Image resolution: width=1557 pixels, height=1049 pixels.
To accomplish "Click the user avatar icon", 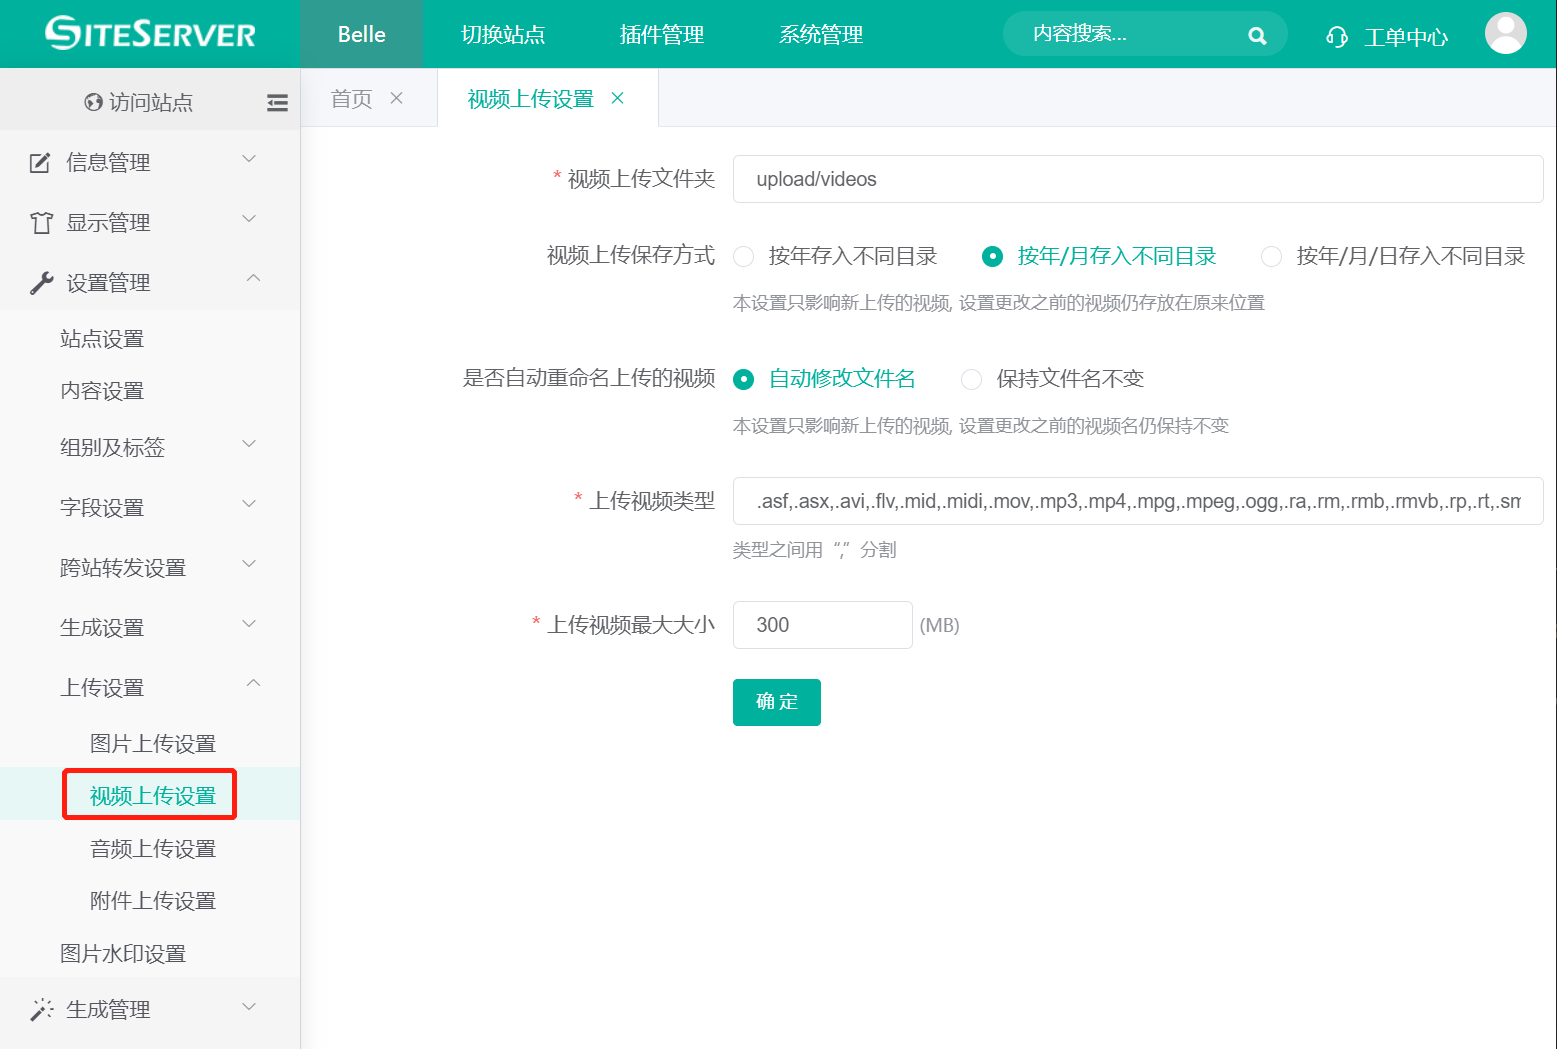I will pos(1506,32).
